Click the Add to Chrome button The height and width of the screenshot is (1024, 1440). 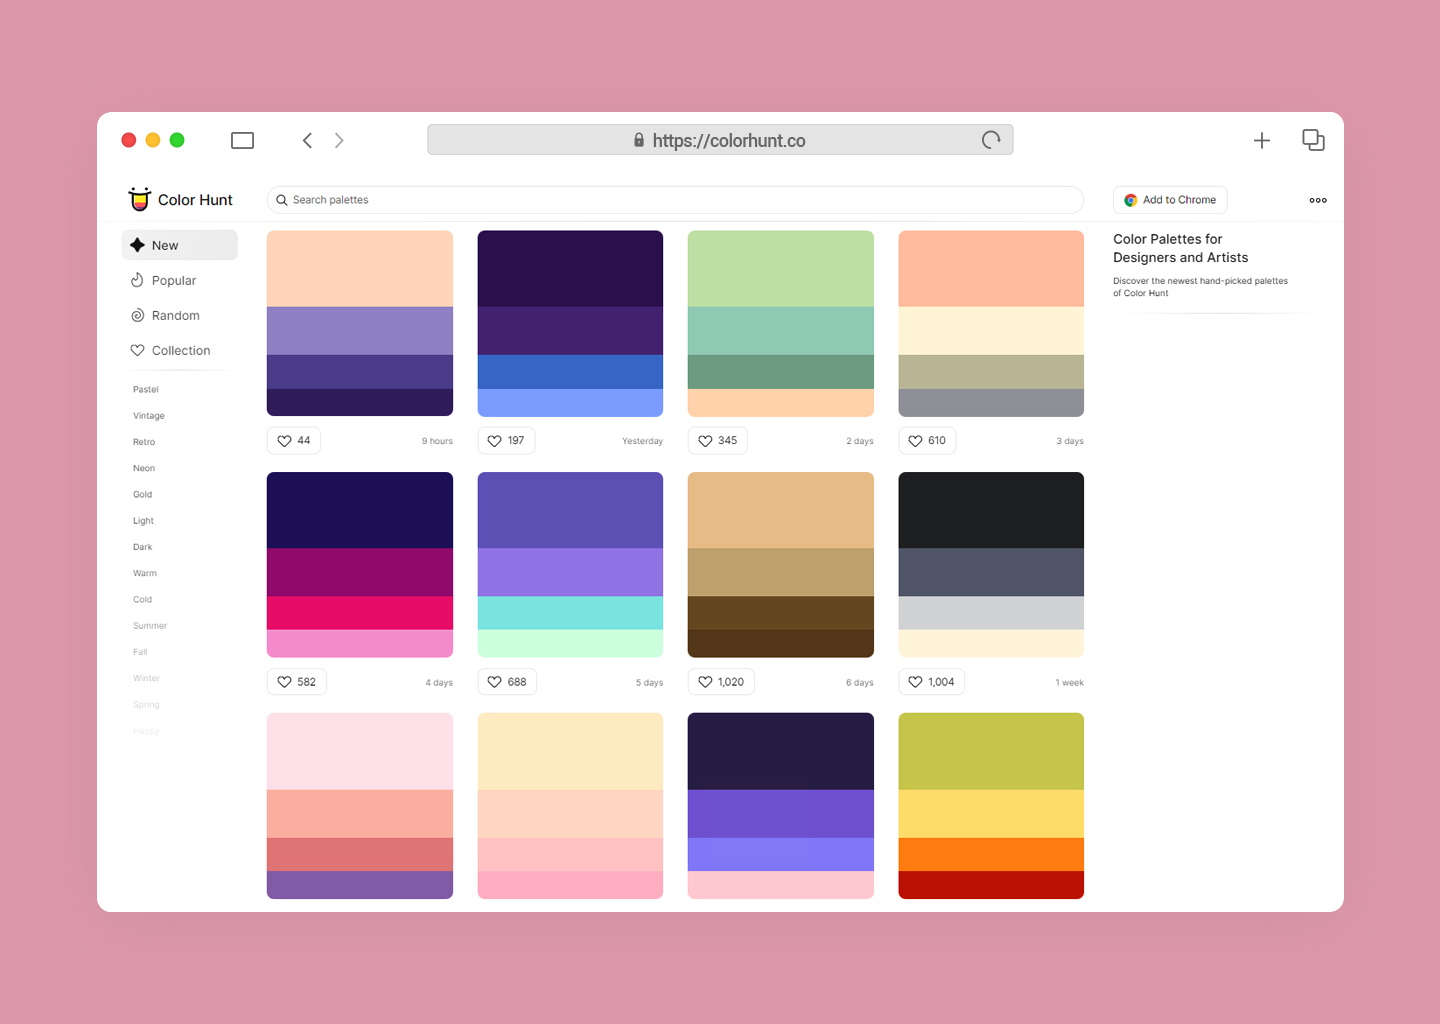[1170, 200]
